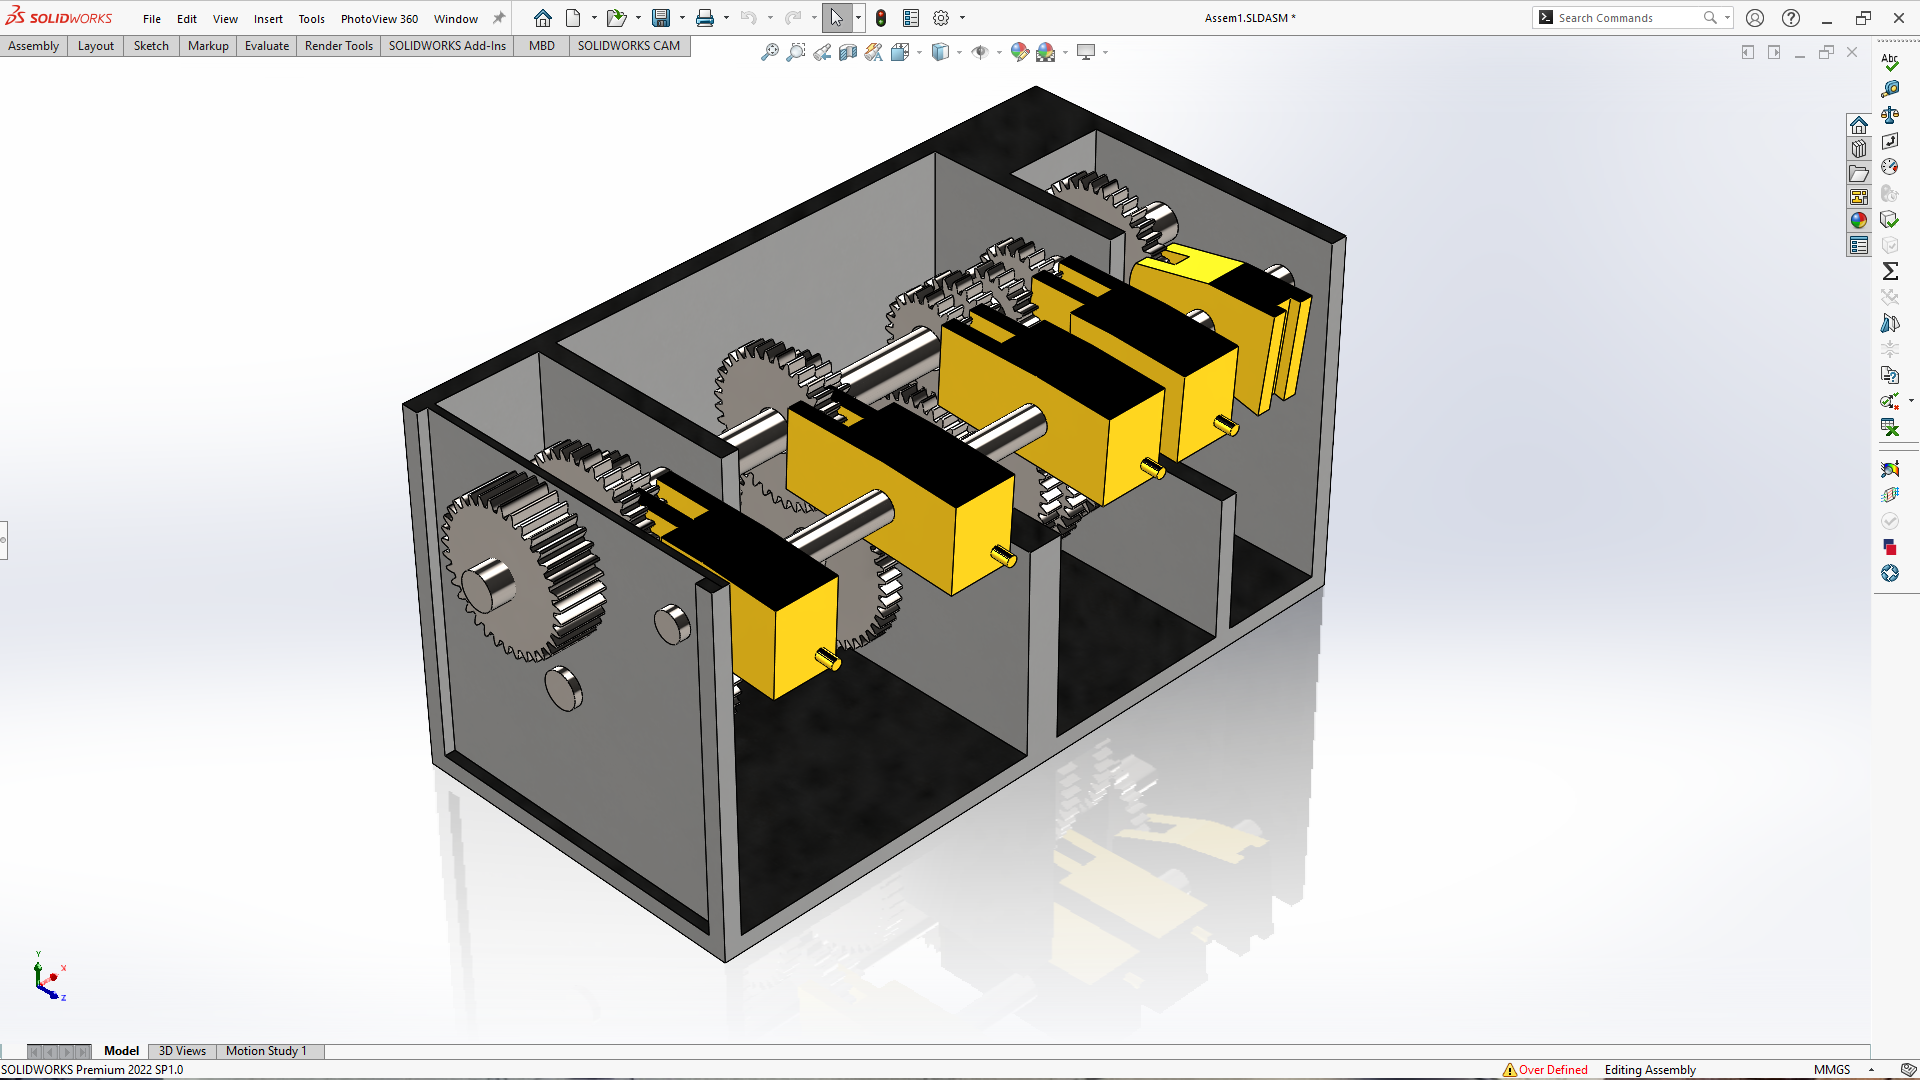Open SOLIDWORKS Resources home tab in task pane

tap(1859, 125)
